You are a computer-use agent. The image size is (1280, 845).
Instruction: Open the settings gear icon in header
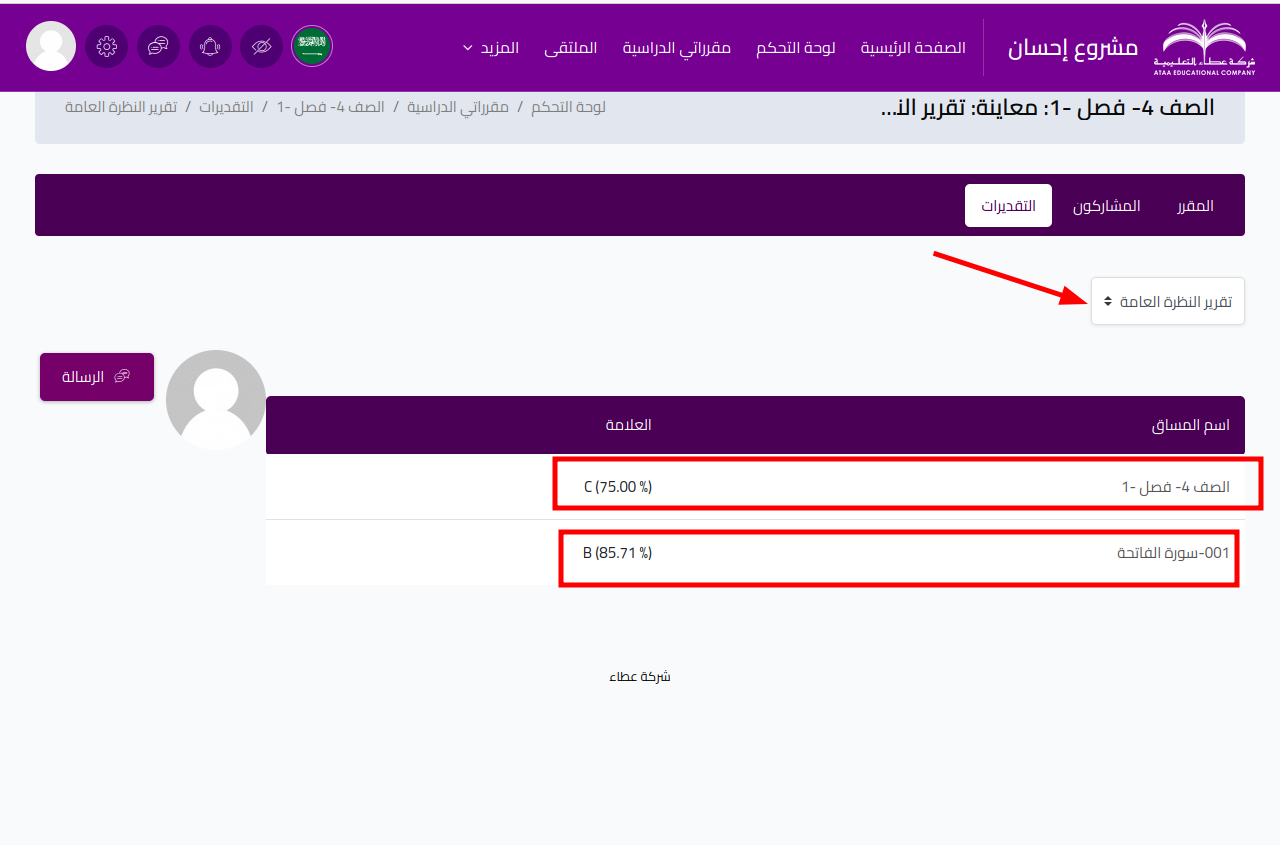tap(107, 46)
